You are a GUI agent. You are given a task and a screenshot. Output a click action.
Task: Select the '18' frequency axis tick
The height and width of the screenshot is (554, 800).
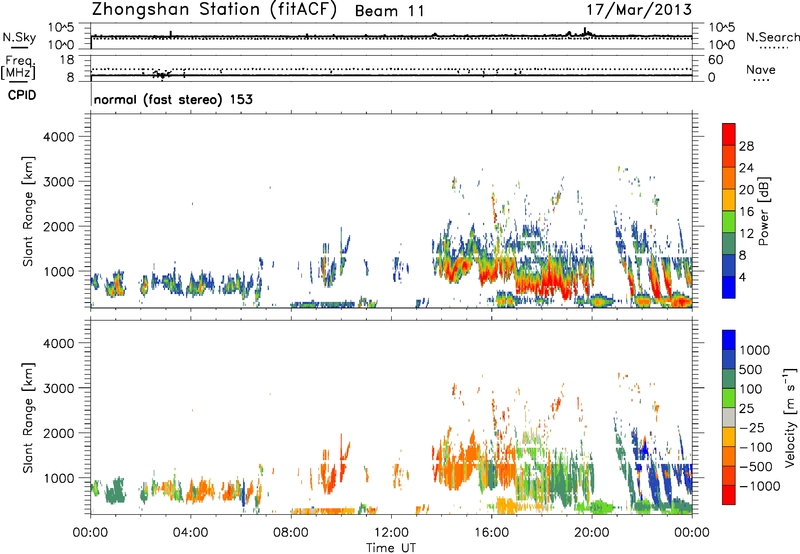pyautogui.click(x=67, y=60)
